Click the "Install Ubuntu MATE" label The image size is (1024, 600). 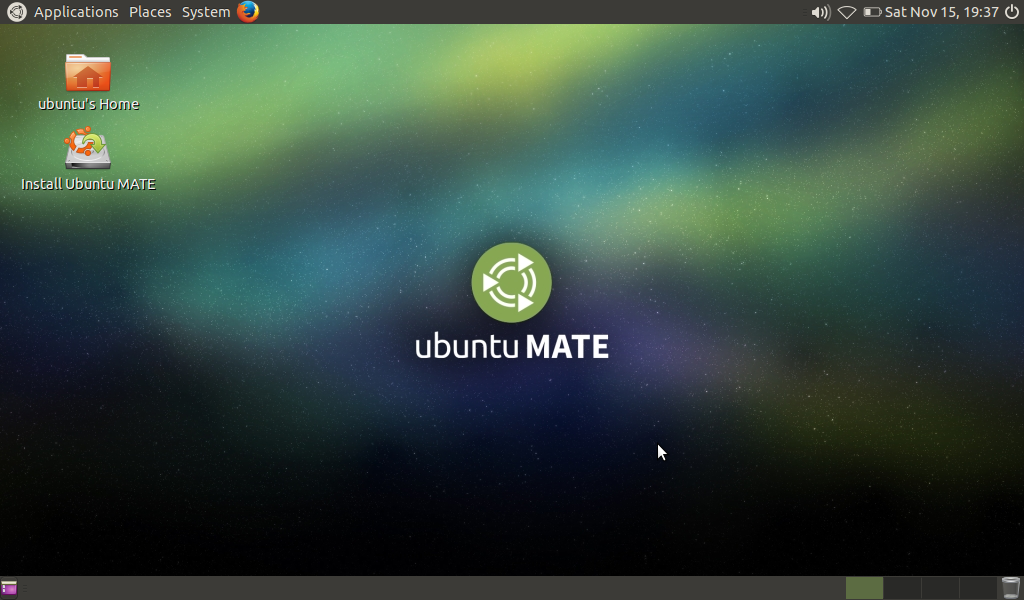(x=88, y=184)
